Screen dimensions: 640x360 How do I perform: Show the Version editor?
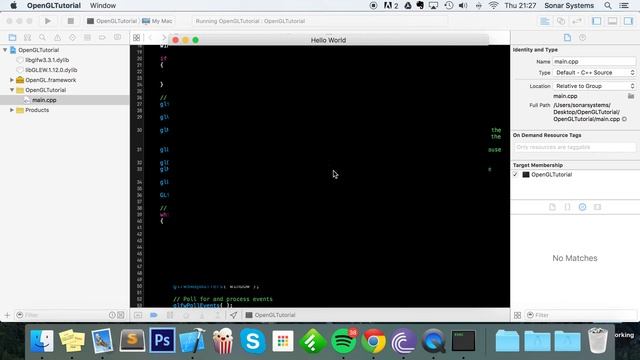click(577, 21)
